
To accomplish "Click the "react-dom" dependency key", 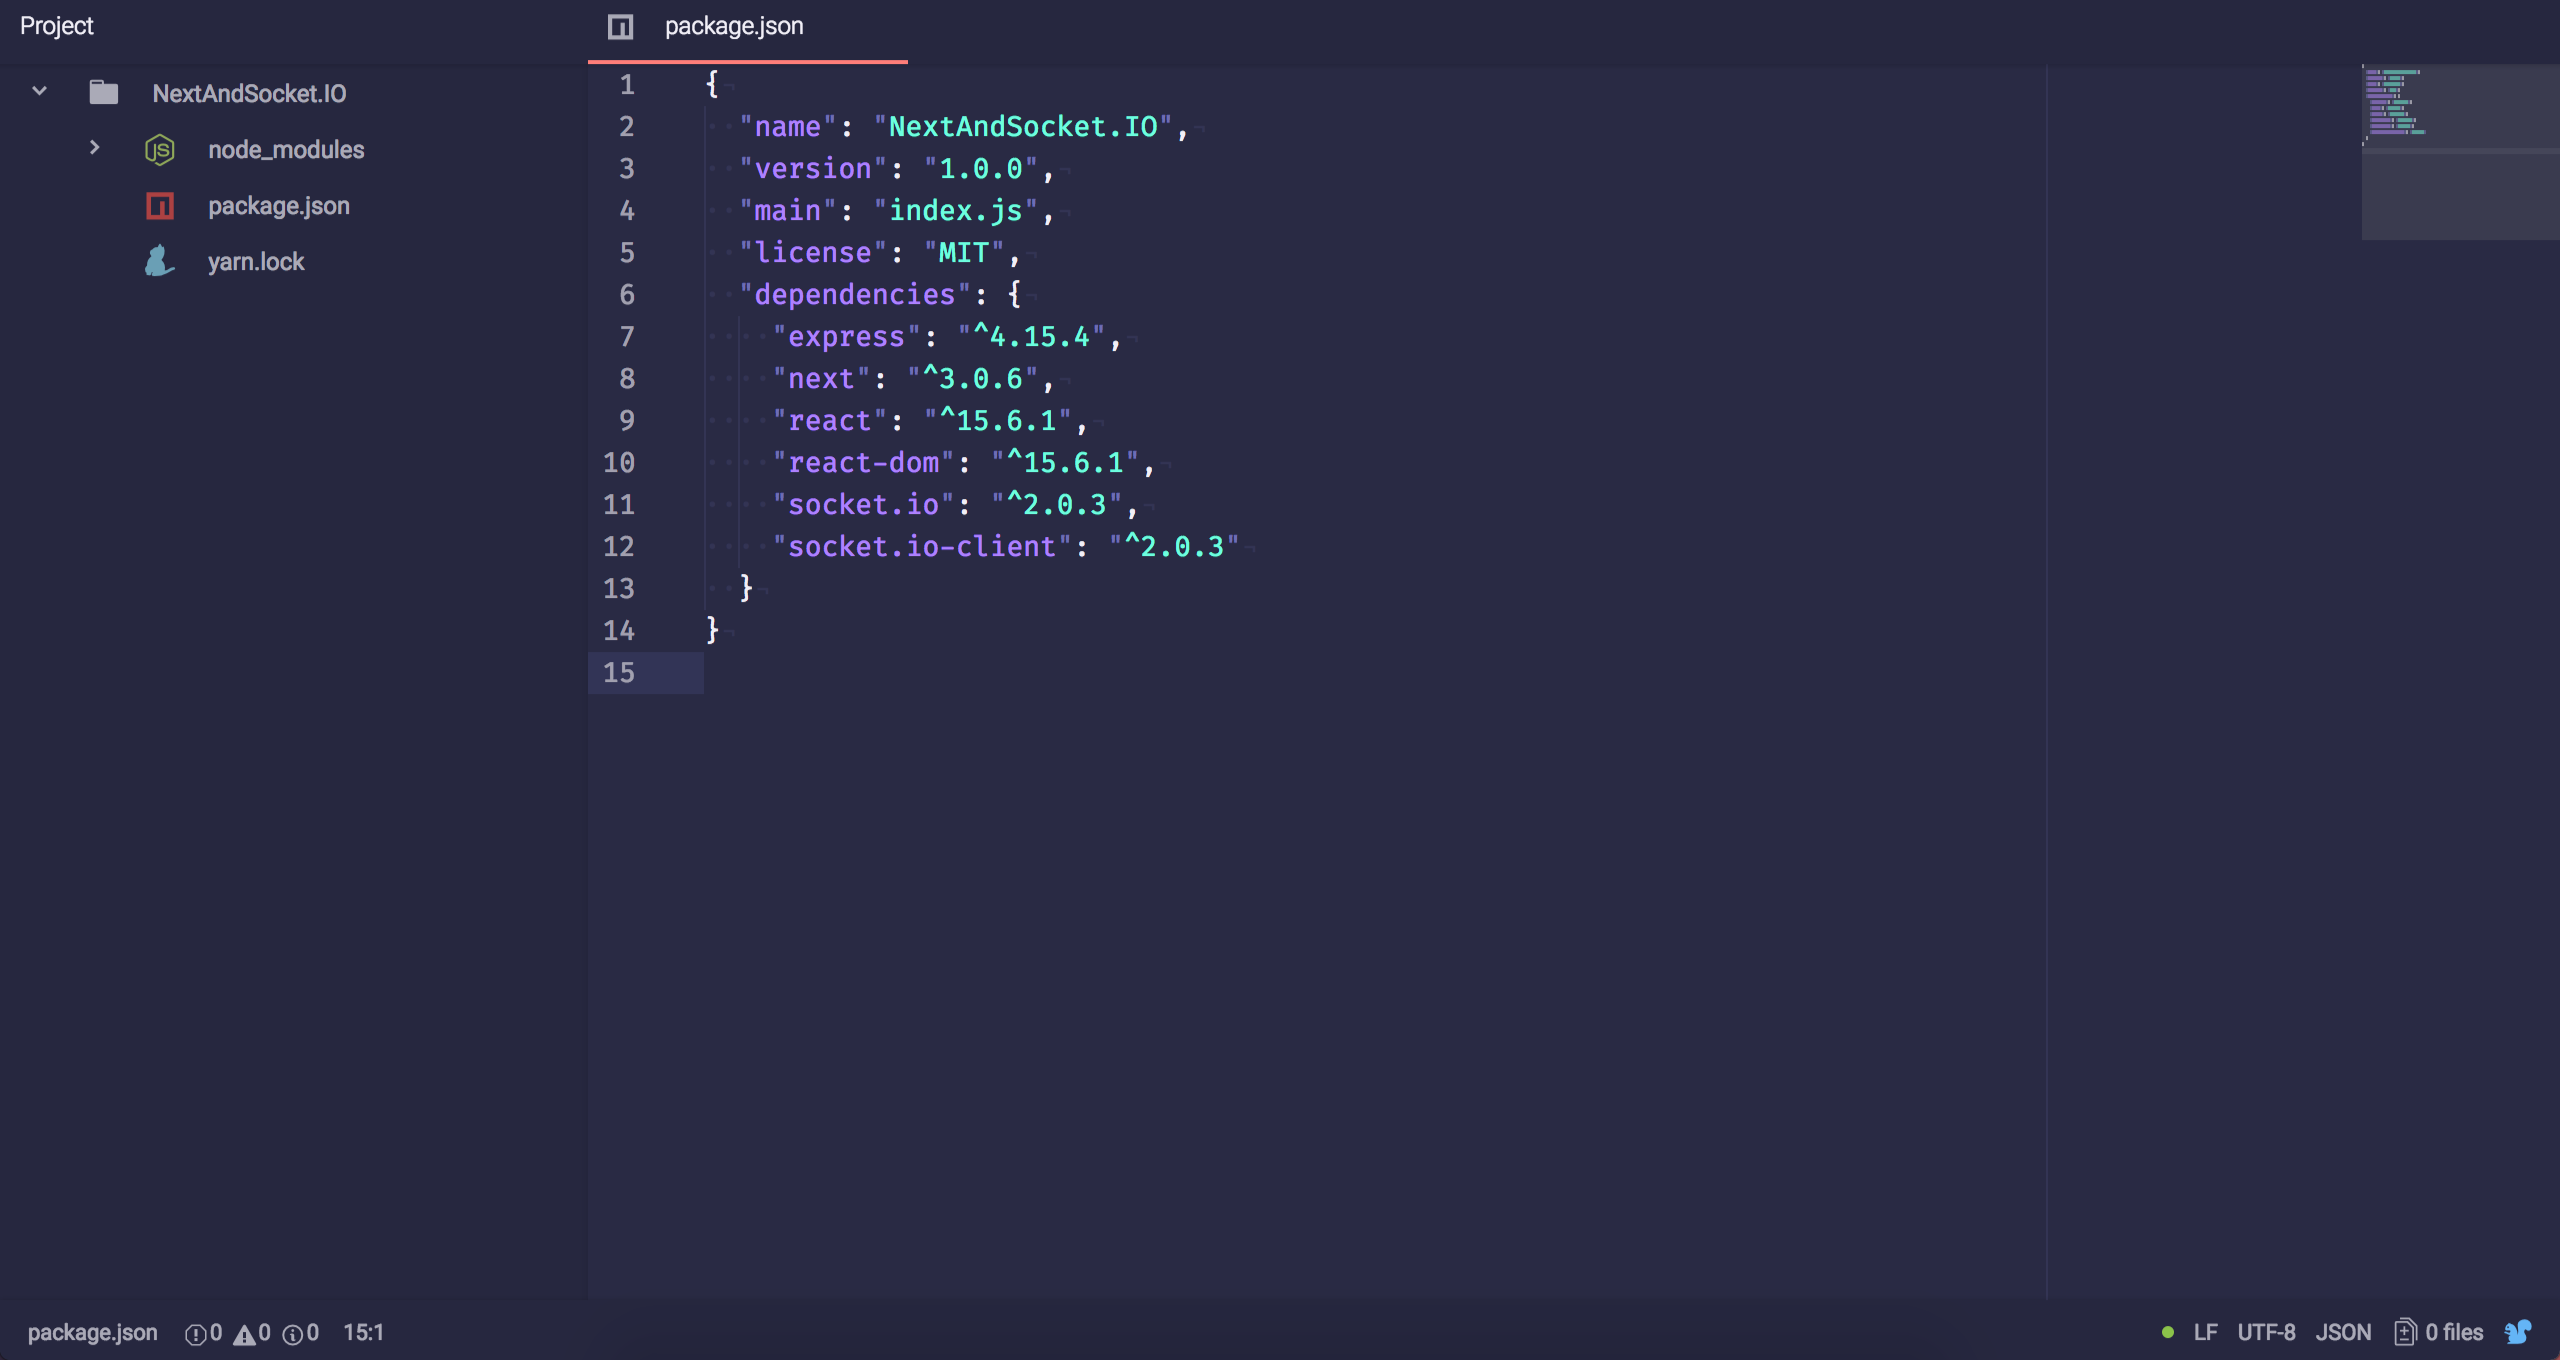I will coord(864,463).
